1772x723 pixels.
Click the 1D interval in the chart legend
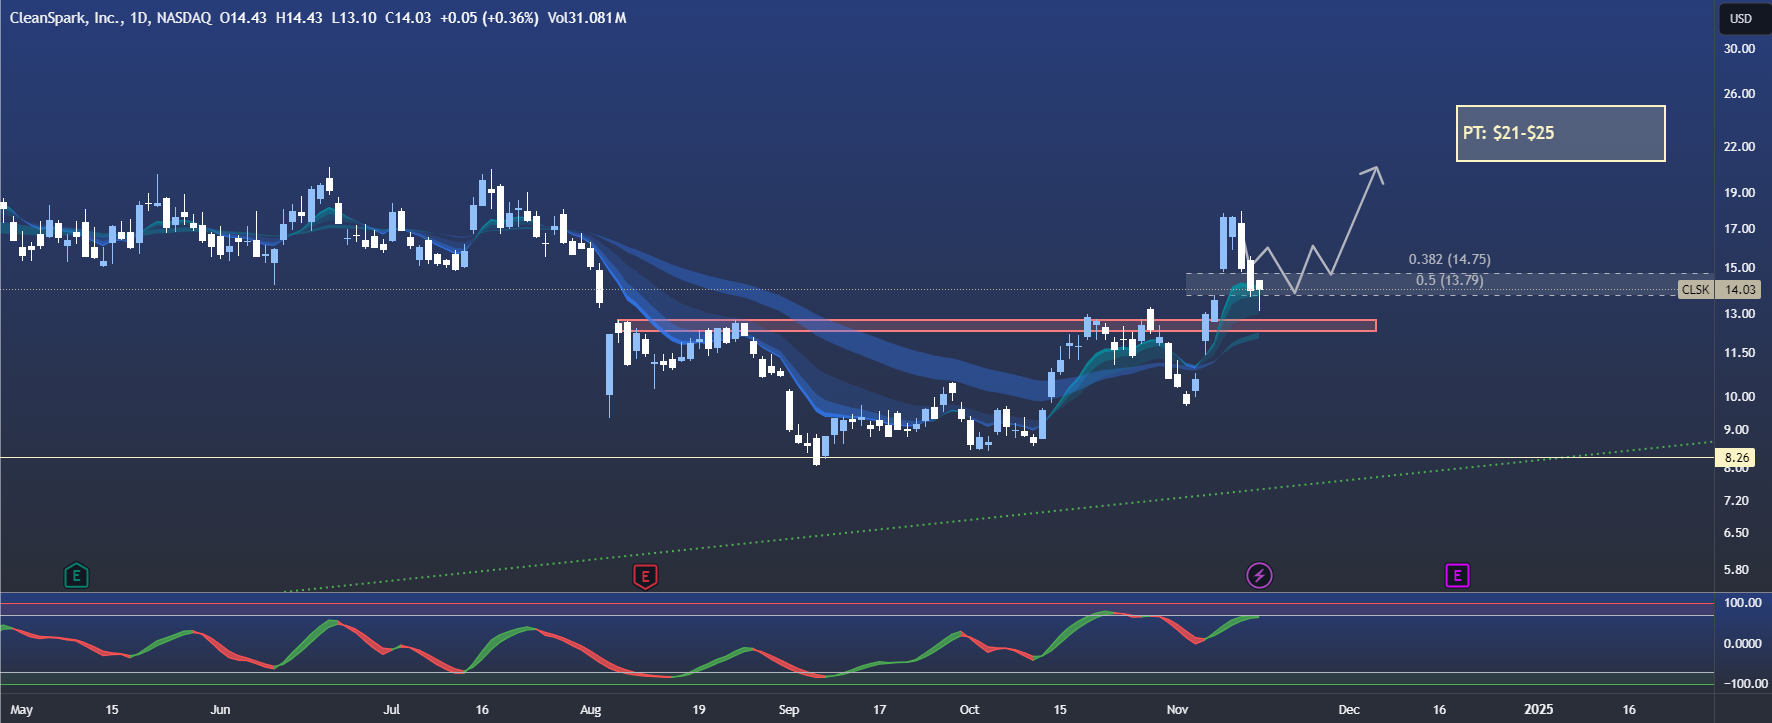pyautogui.click(x=138, y=18)
